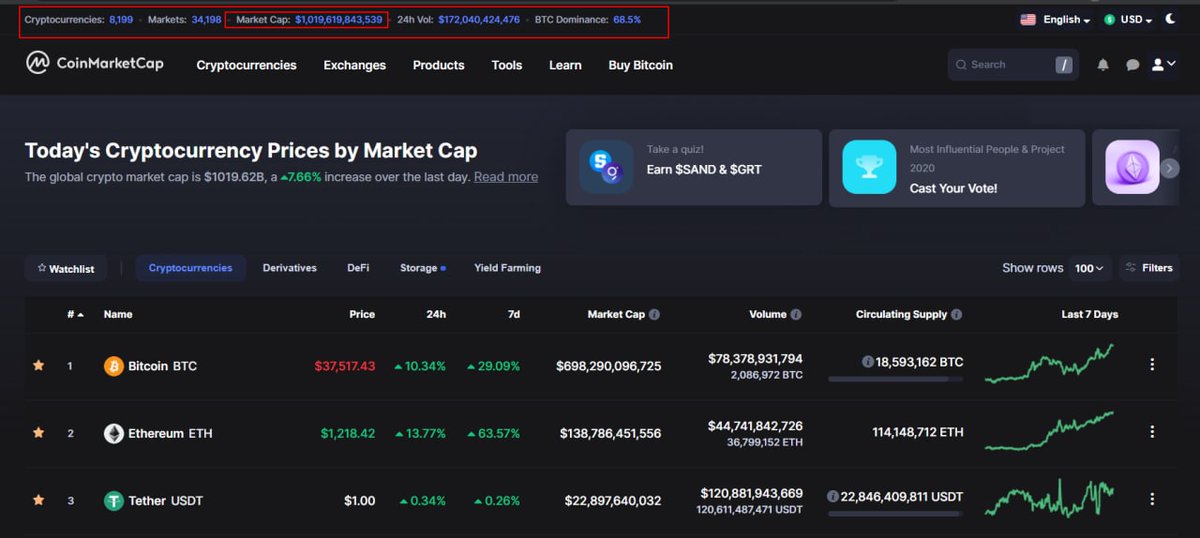Sort by the 24h column header

pos(436,314)
